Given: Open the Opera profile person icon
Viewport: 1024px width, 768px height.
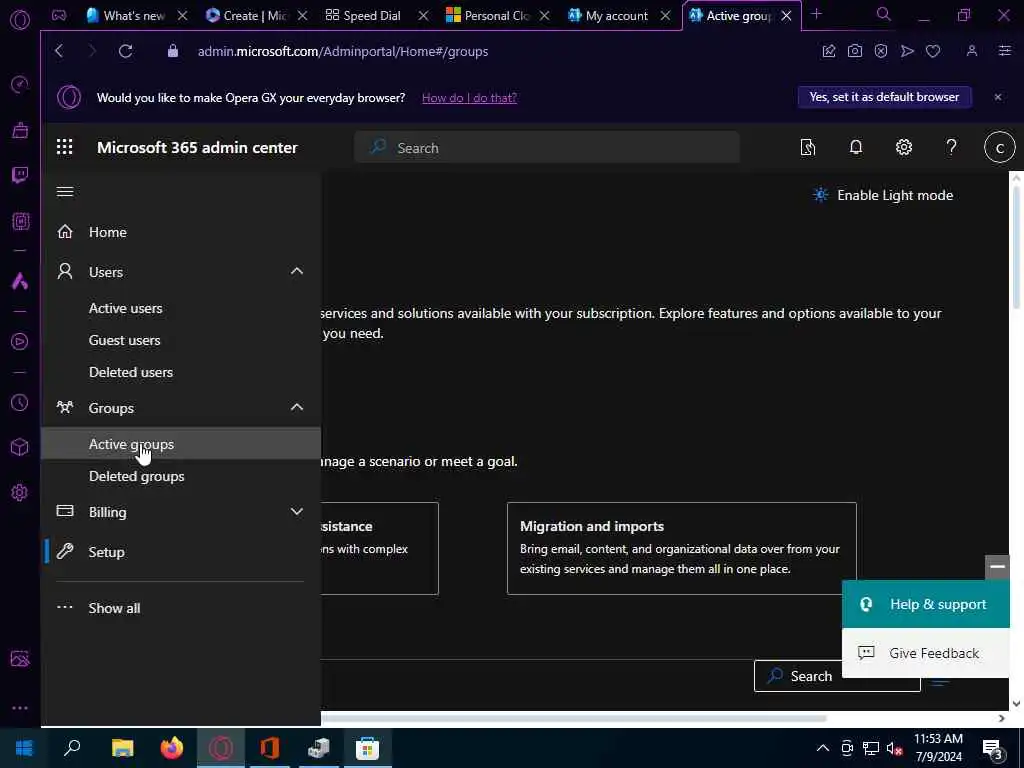Looking at the screenshot, I should pyautogui.click(x=972, y=51).
